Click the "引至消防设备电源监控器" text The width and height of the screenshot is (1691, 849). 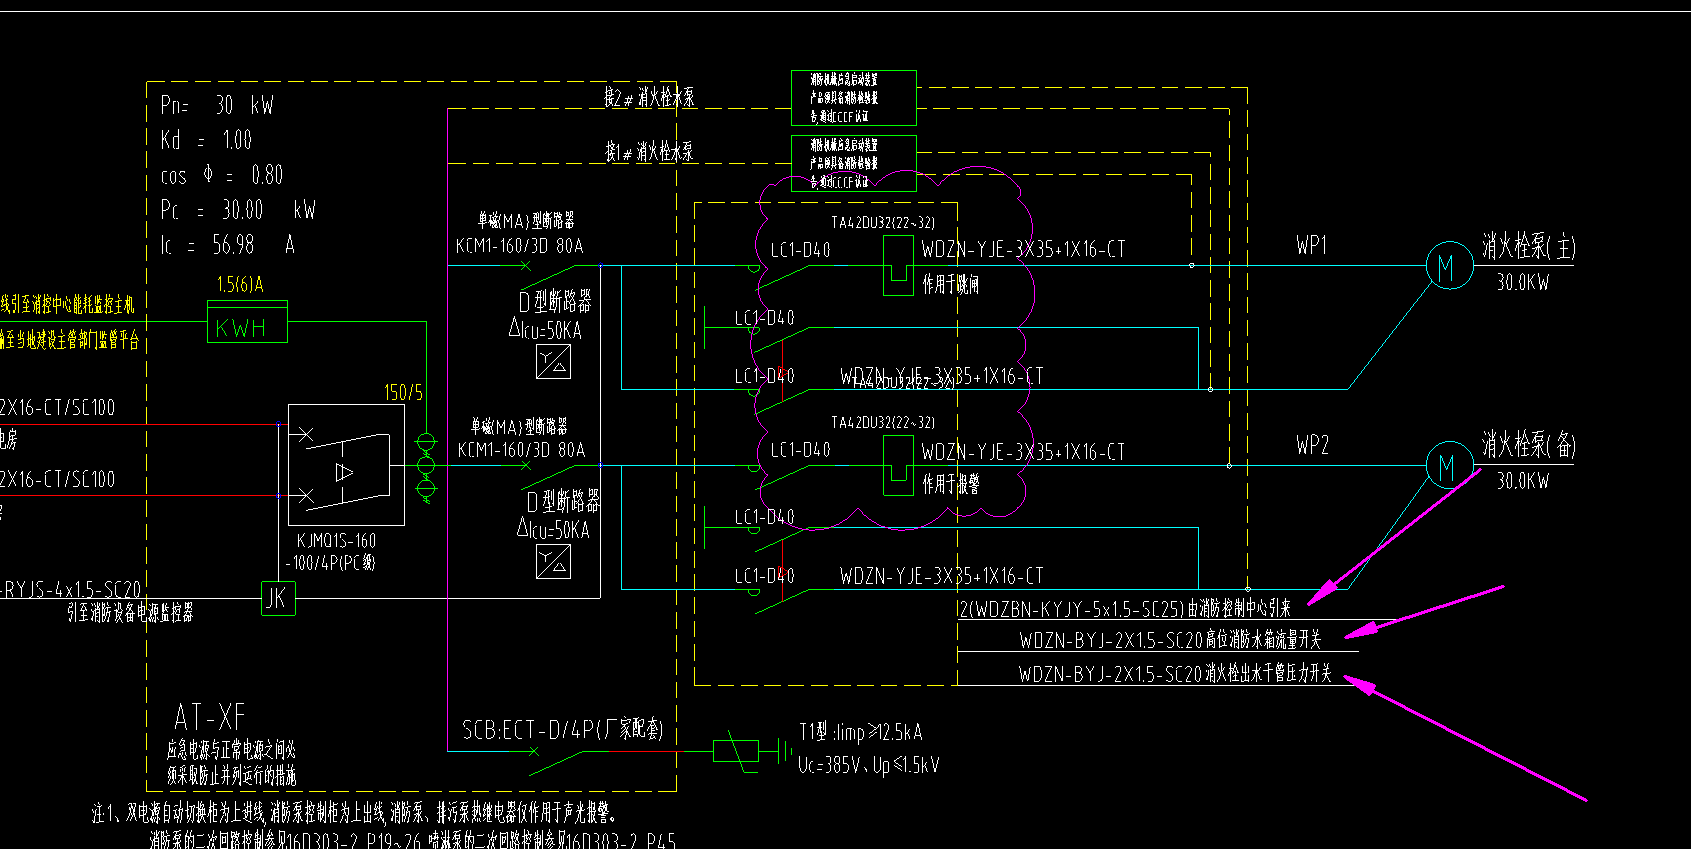tap(130, 613)
